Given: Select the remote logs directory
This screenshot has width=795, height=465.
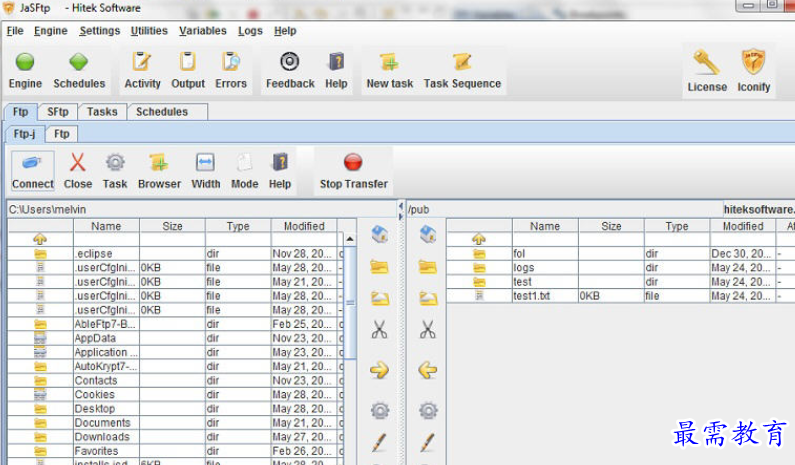Looking at the screenshot, I should [x=621, y=268].
